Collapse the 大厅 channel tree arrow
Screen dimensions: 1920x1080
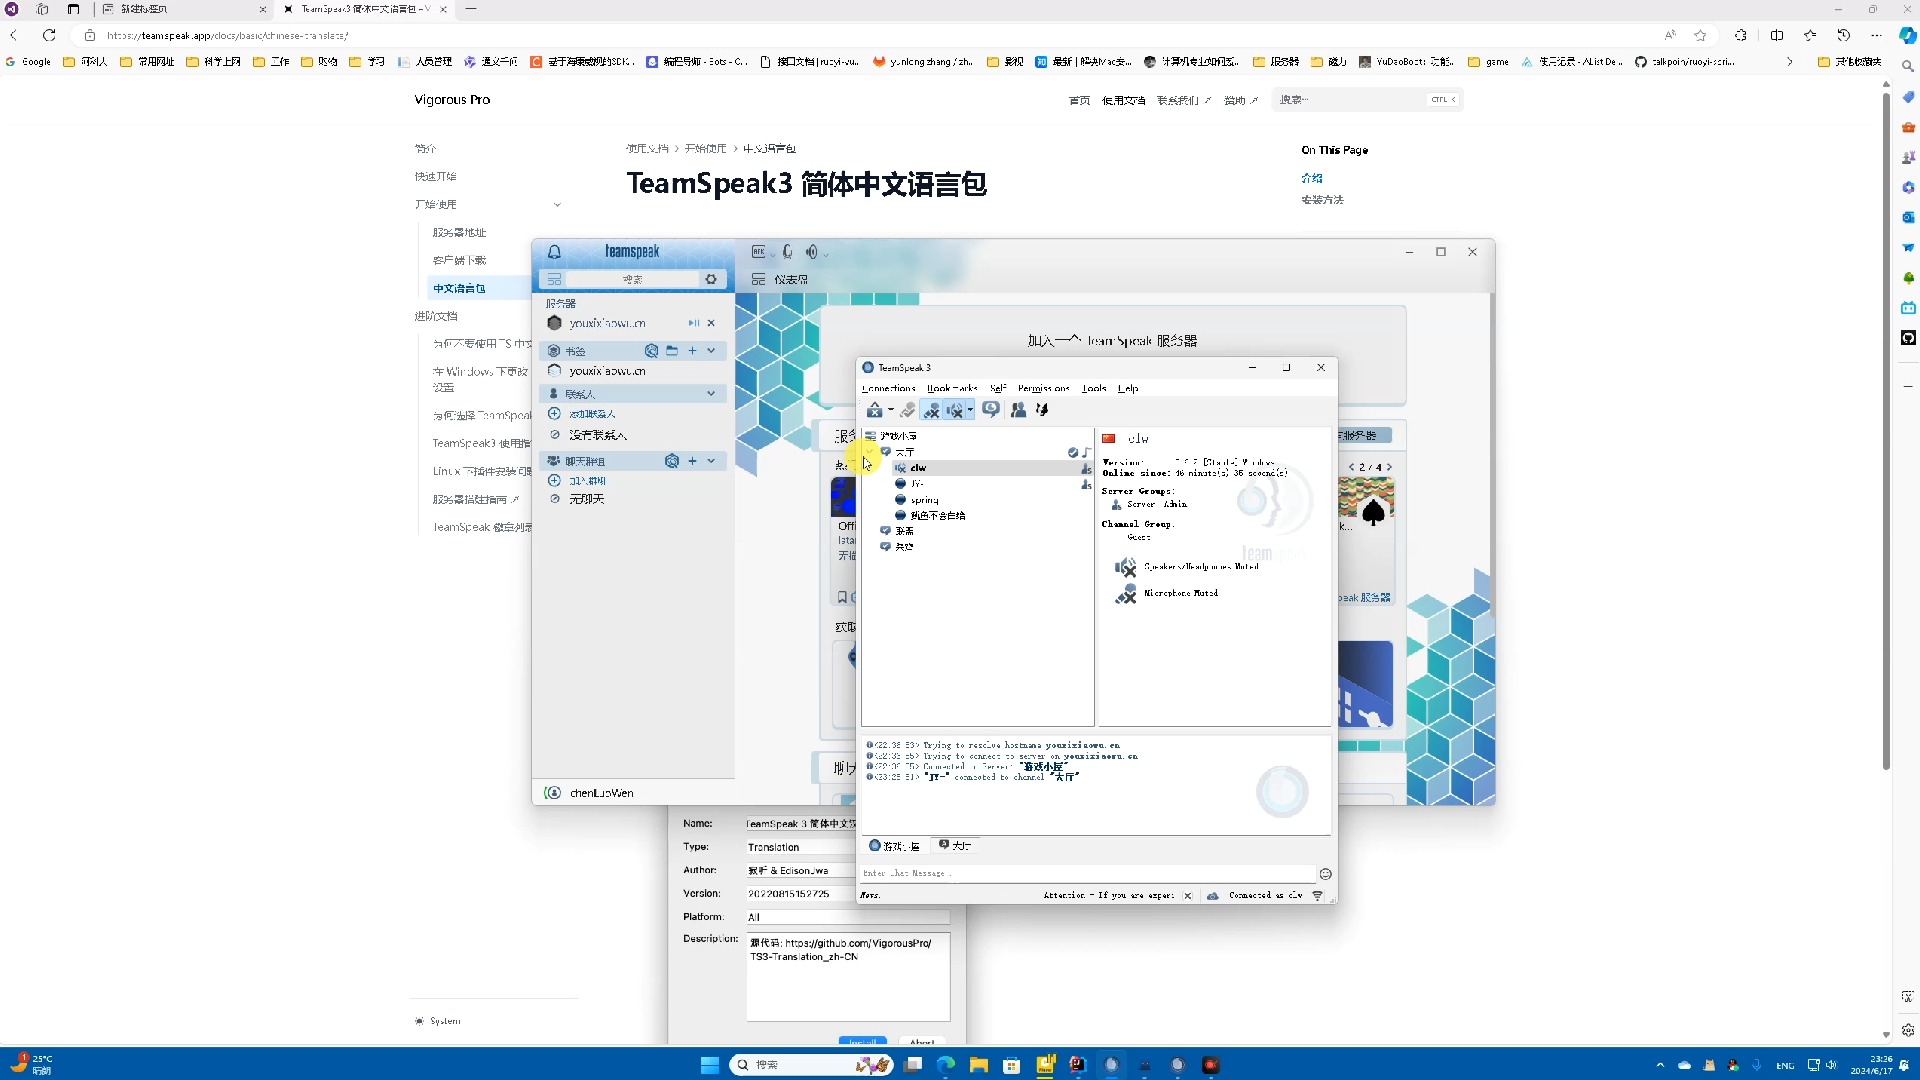(868, 452)
